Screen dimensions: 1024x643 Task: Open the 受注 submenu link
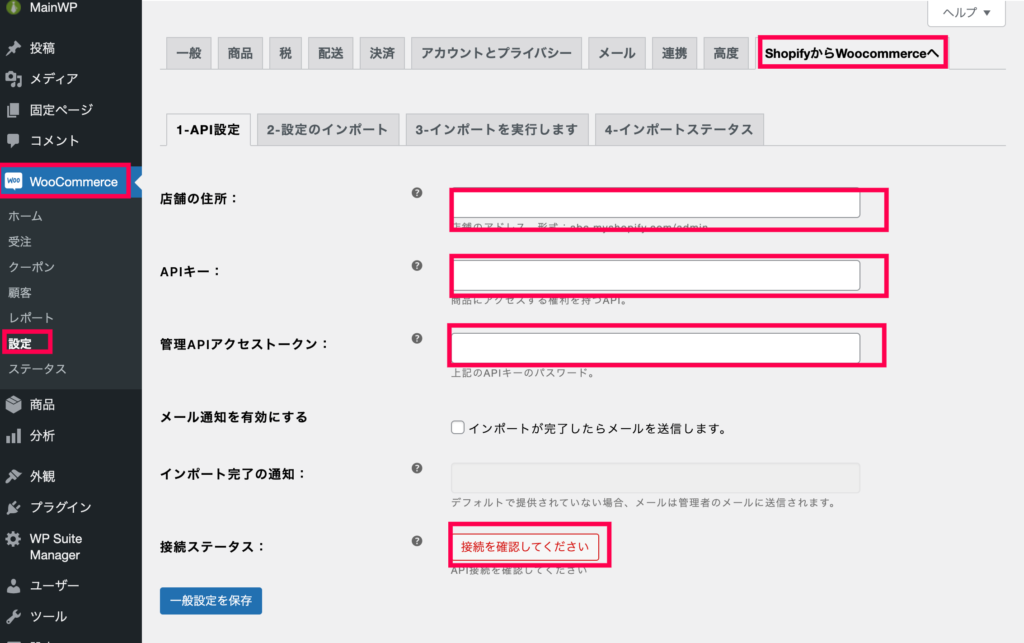pyautogui.click(x=20, y=242)
